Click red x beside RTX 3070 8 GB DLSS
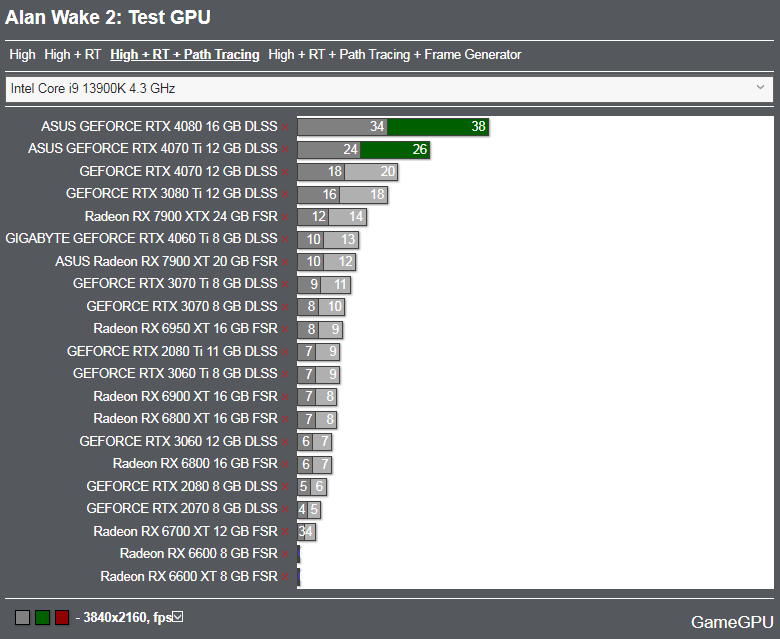Screen dimensions: 780x639 (285, 307)
